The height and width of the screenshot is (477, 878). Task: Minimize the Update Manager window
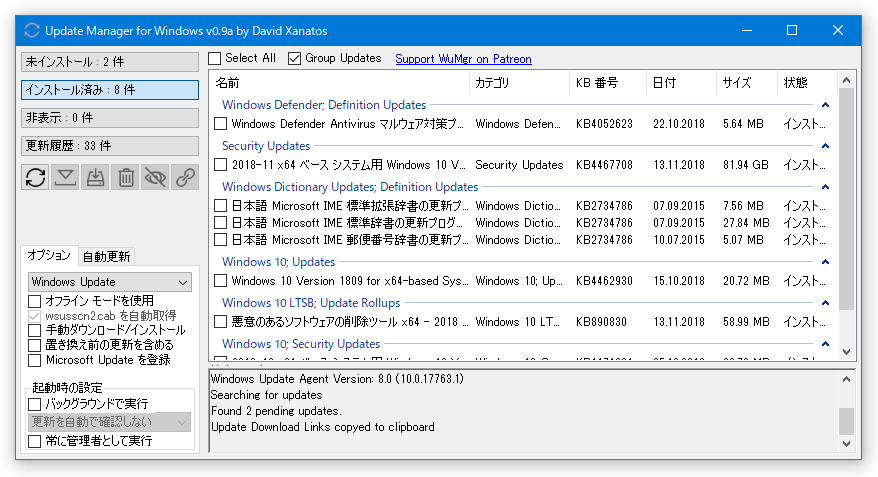pyautogui.click(x=746, y=30)
